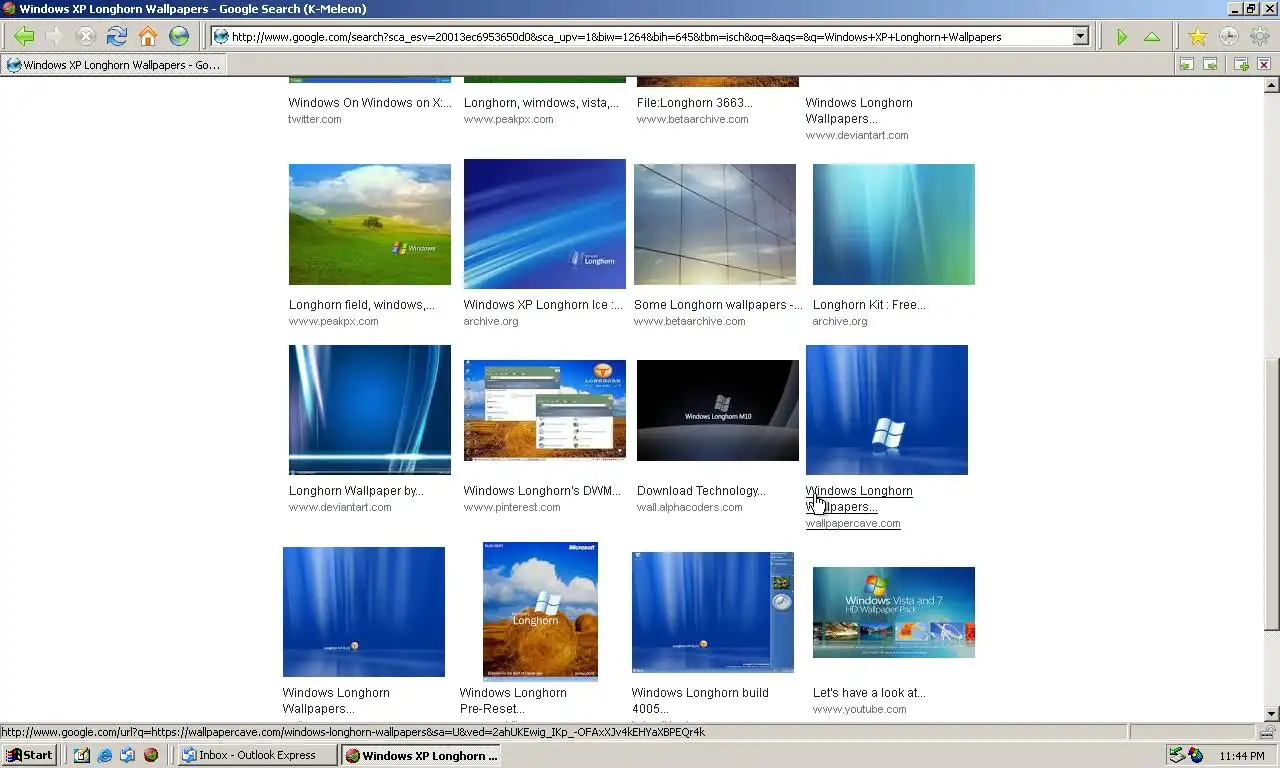Open the Windows Longhorn's DWM thumbnail
1280x768 pixels.
(545, 410)
